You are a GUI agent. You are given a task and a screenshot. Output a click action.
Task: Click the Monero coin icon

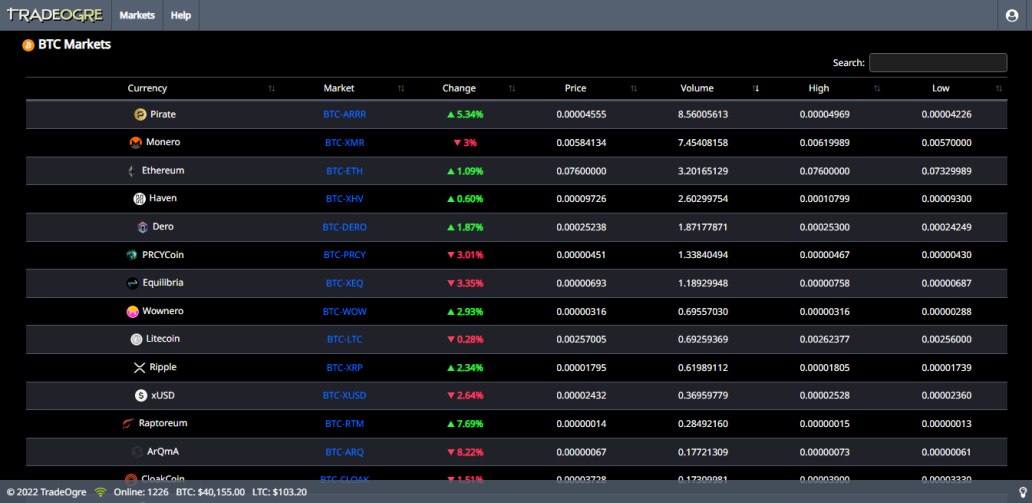[136, 142]
